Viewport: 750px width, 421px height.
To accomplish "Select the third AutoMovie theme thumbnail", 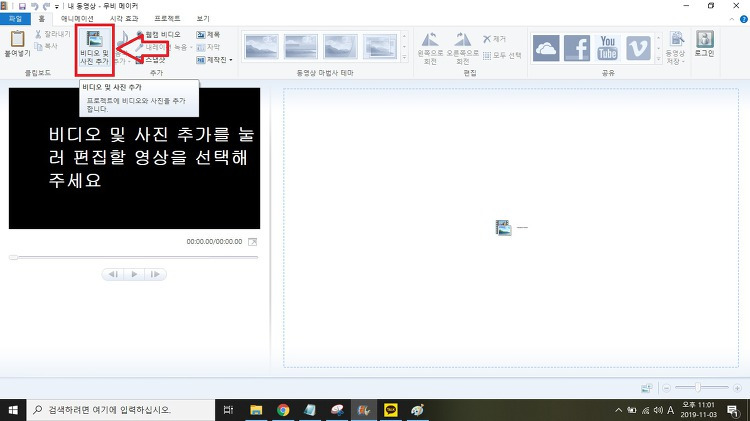I will (340, 46).
